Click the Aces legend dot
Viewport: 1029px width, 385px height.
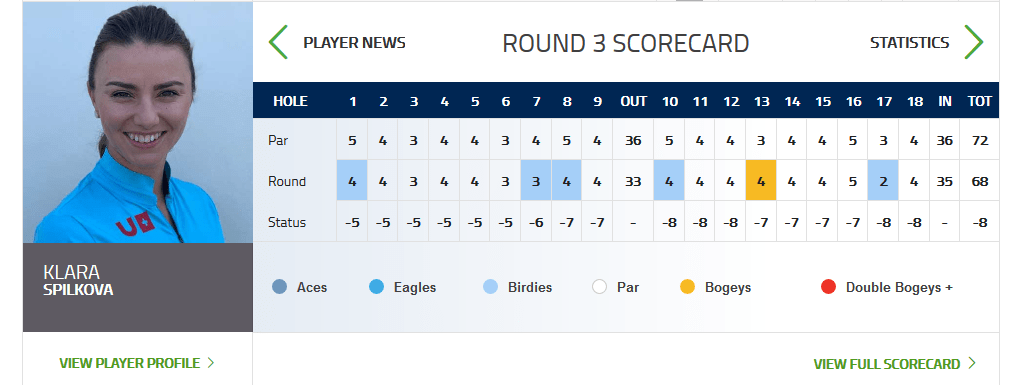pyautogui.click(x=280, y=287)
